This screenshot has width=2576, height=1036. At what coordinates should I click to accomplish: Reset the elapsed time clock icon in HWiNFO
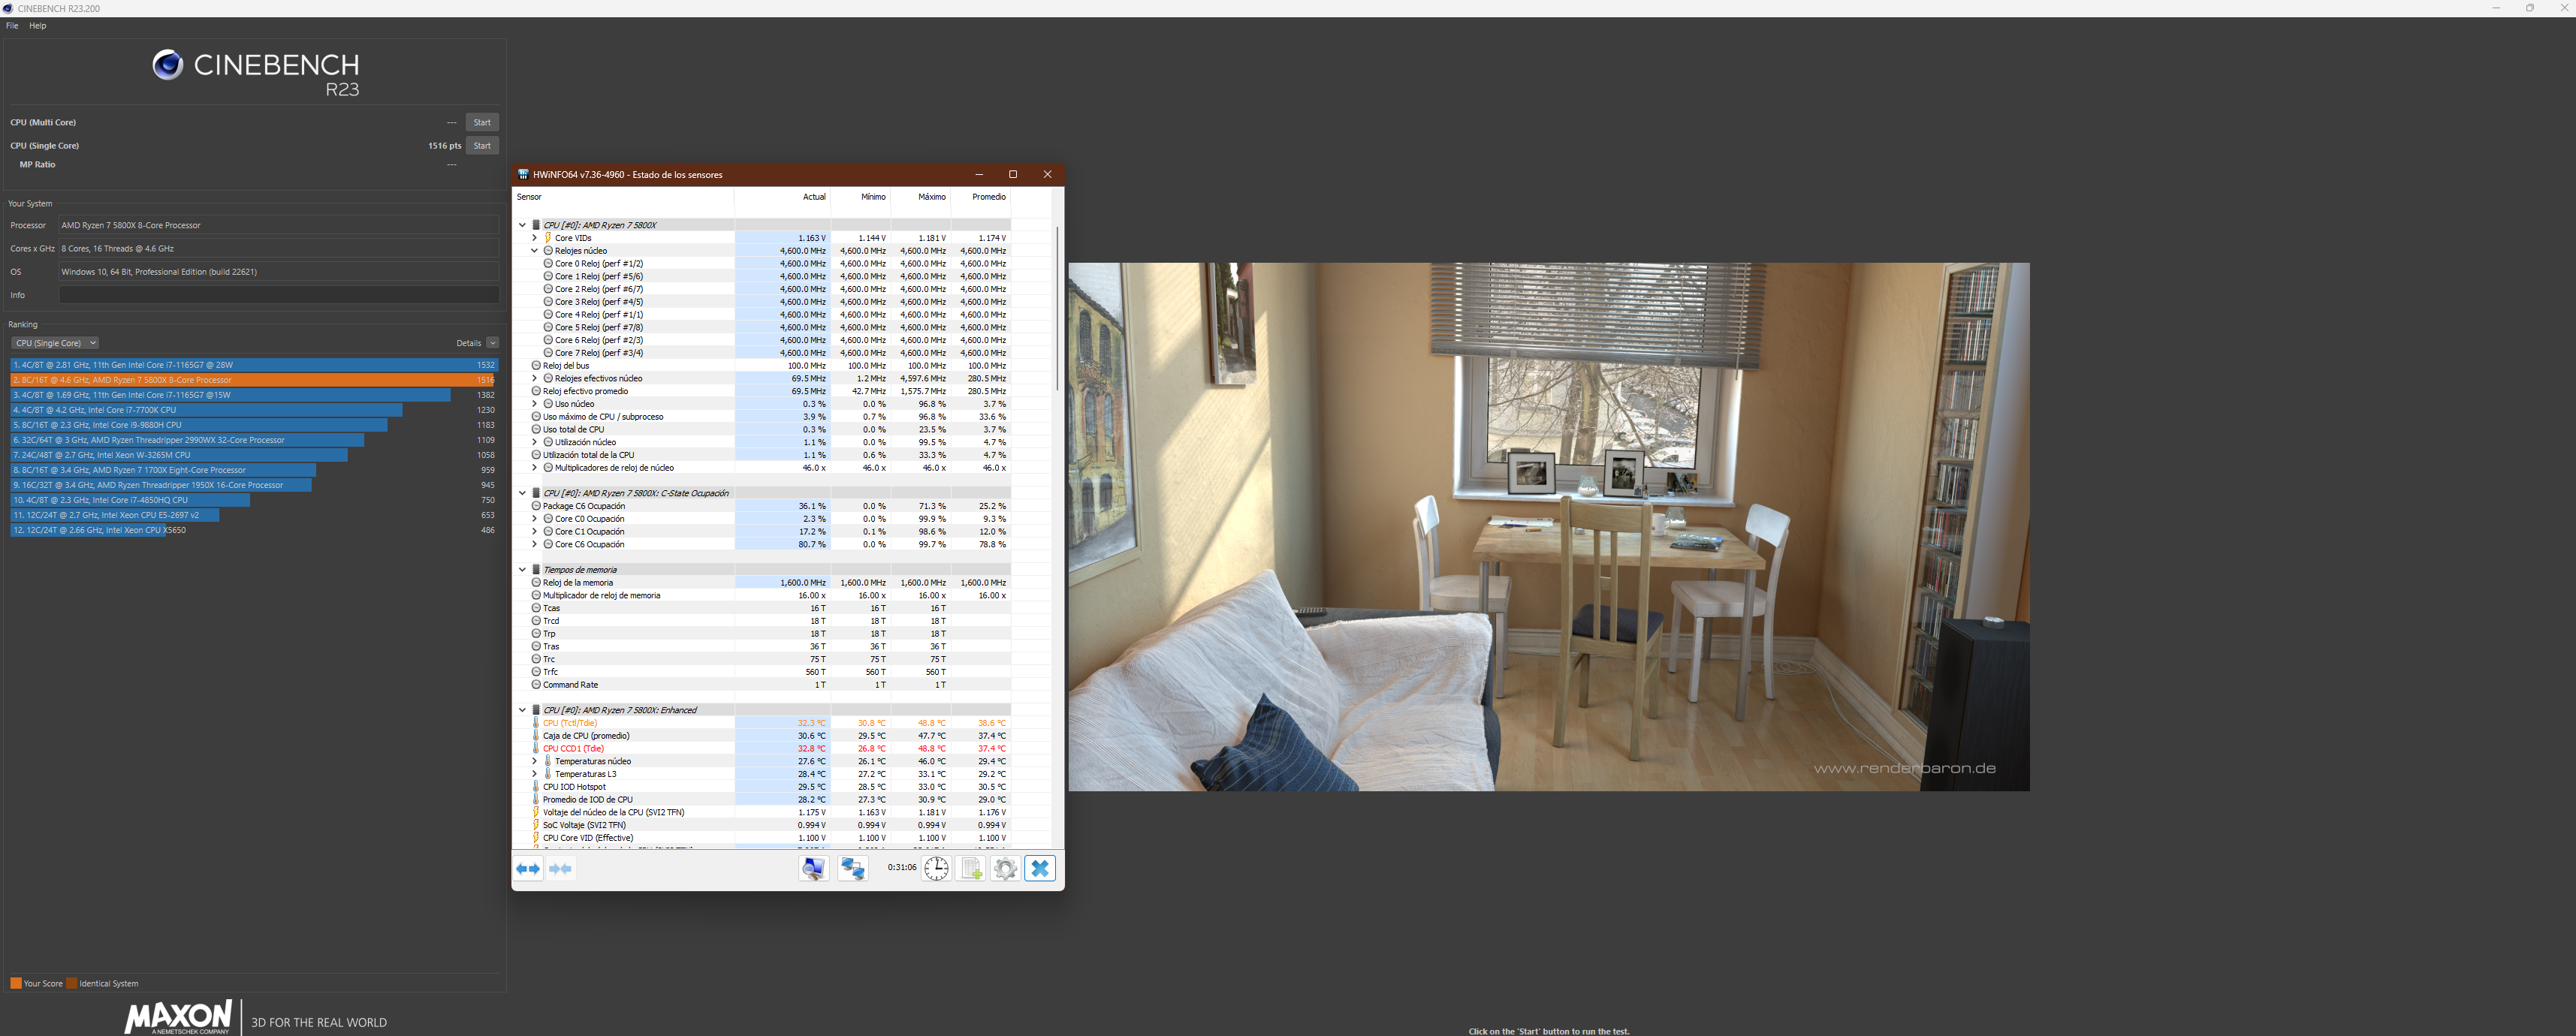coord(936,869)
